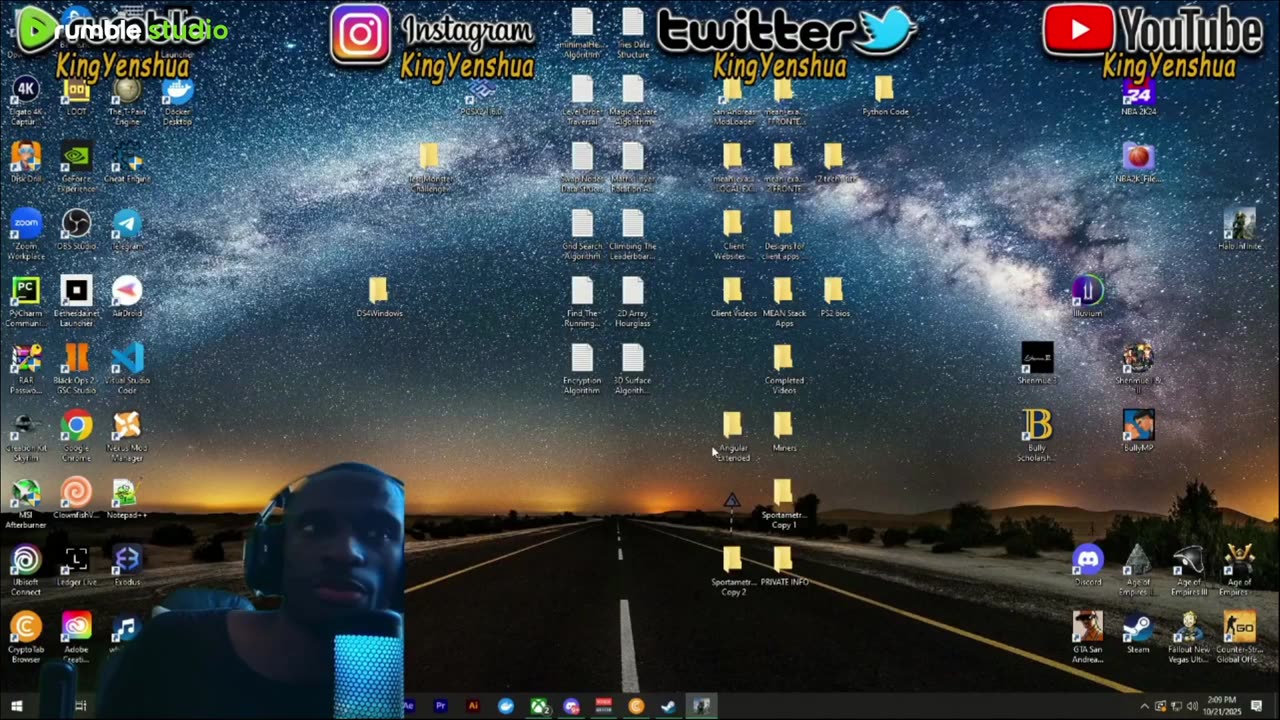Select Fallout New Vegas Ultimate icon

pyautogui.click(x=1188, y=637)
